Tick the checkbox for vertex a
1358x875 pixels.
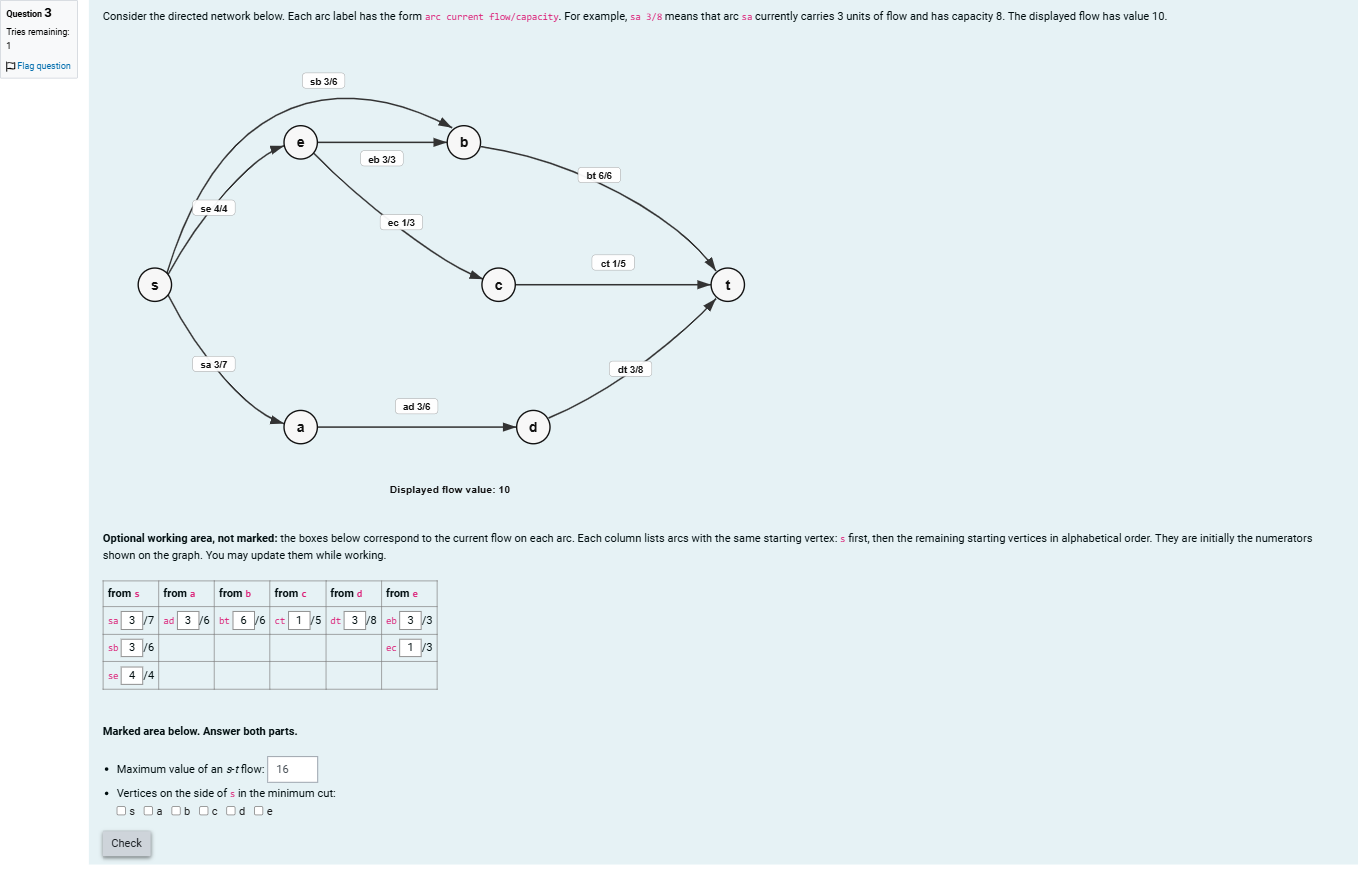tap(148, 811)
